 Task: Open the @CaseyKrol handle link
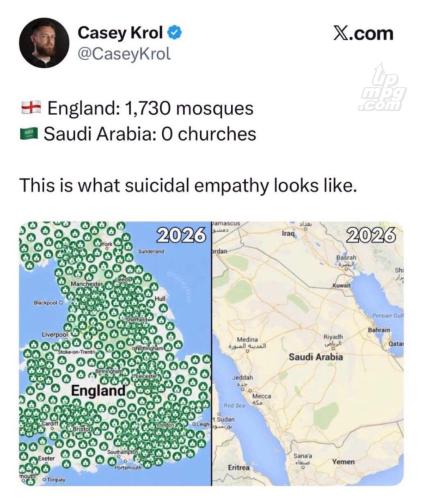[124, 54]
